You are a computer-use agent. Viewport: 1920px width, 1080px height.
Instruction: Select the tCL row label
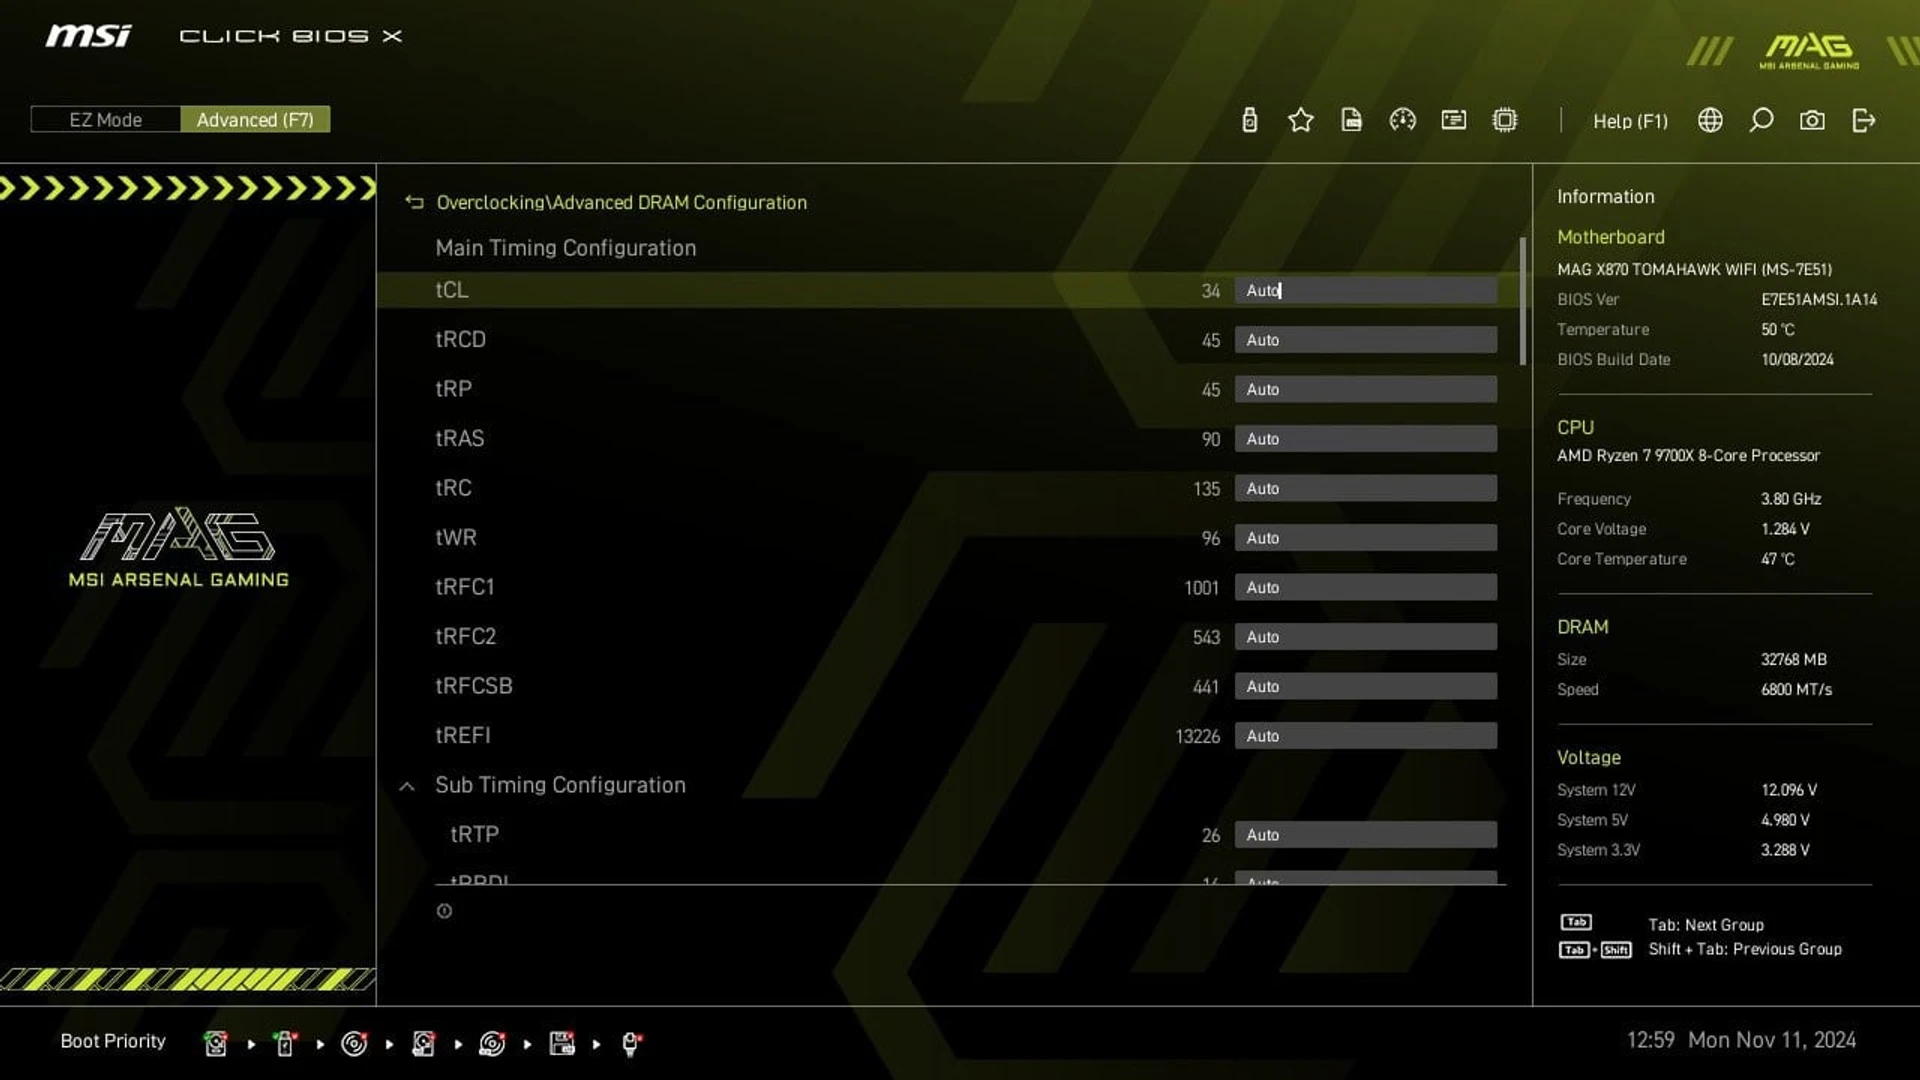(x=451, y=290)
